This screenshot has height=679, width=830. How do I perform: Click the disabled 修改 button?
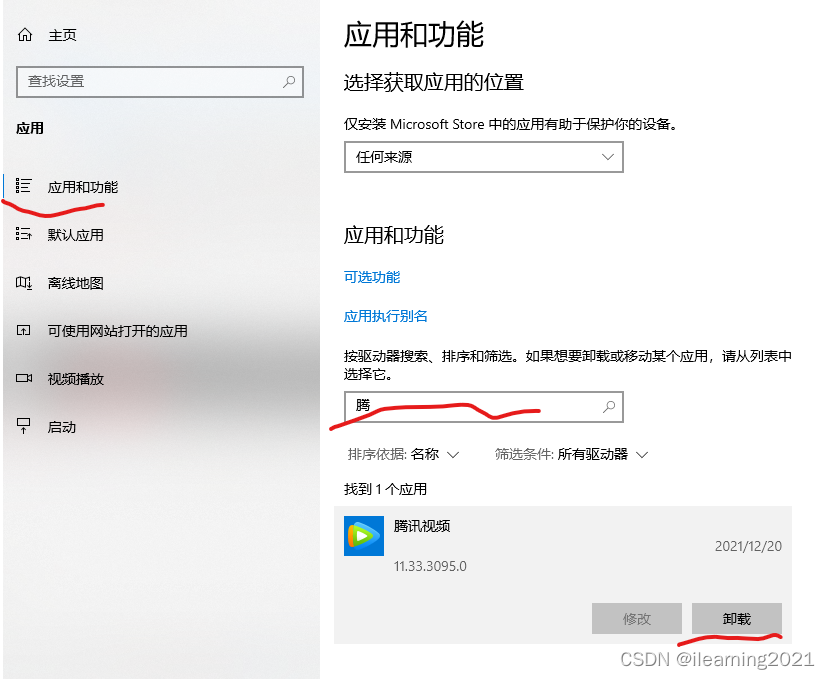click(x=637, y=618)
